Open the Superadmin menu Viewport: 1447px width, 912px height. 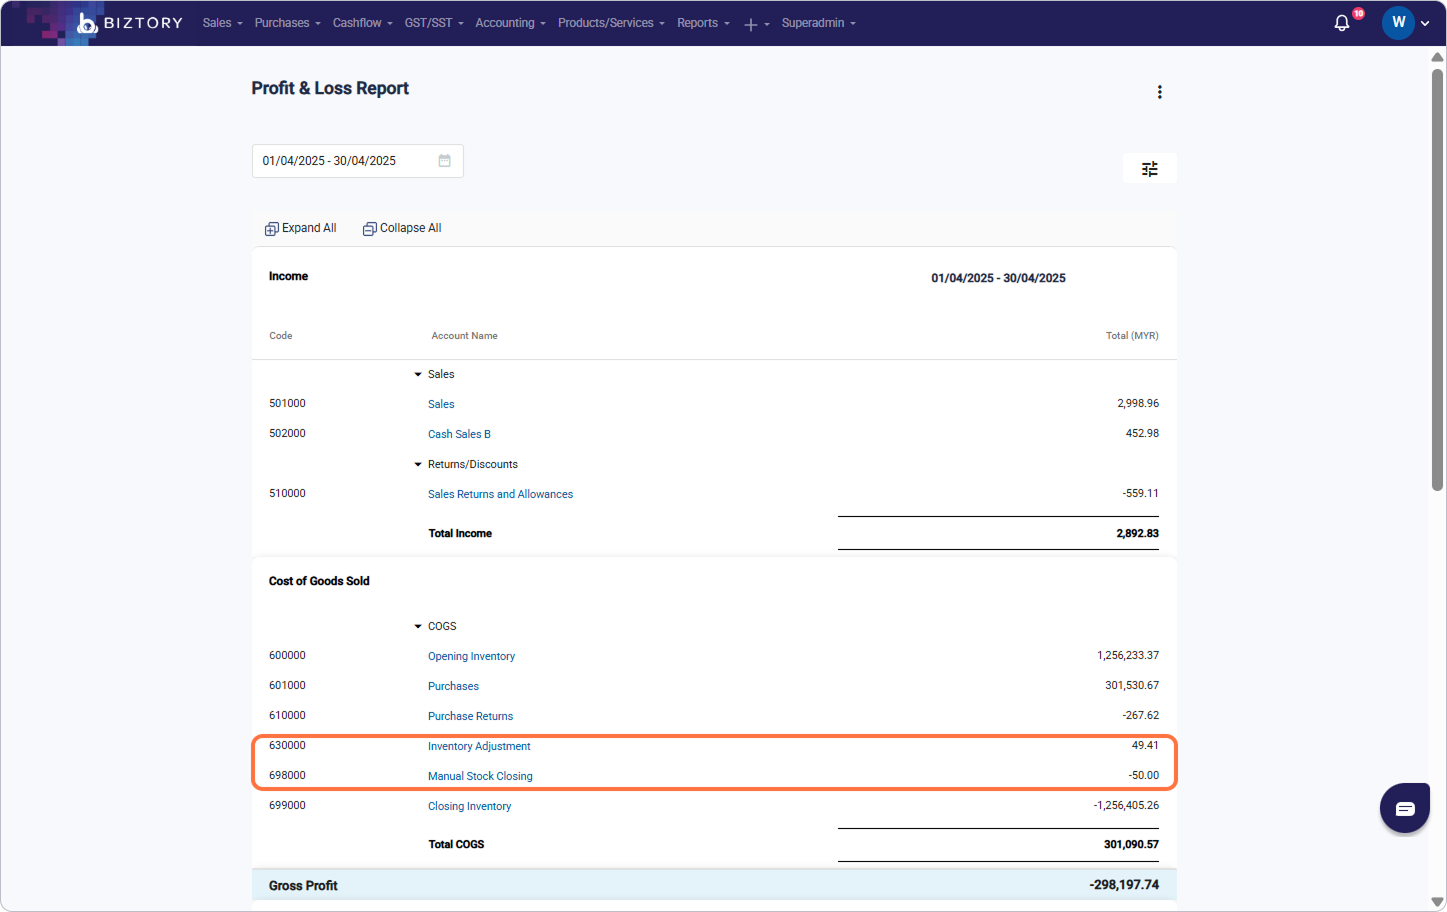tap(818, 23)
